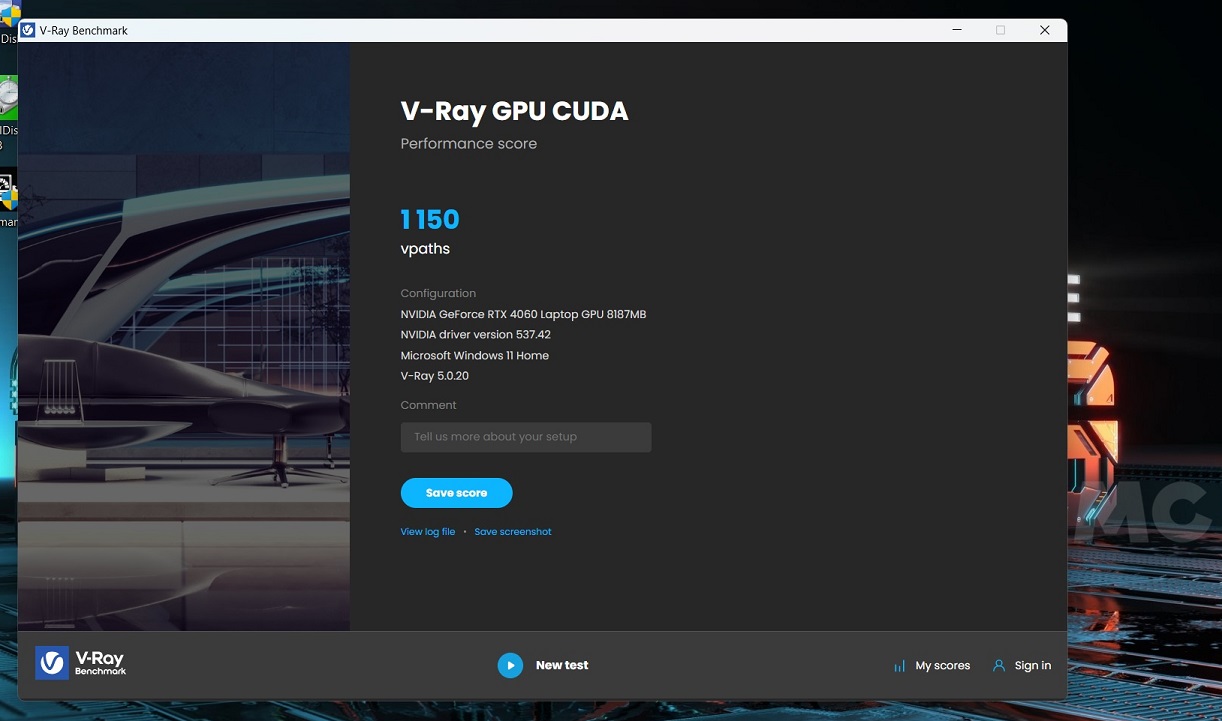This screenshot has width=1222, height=721.
Task: Click the Sign in user profile icon
Action: coord(998,665)
